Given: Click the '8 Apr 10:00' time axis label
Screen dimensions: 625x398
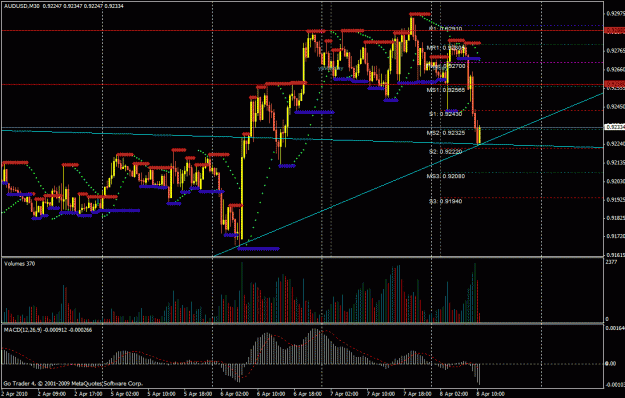Looking at the screenshot, I should pos(491,394).
